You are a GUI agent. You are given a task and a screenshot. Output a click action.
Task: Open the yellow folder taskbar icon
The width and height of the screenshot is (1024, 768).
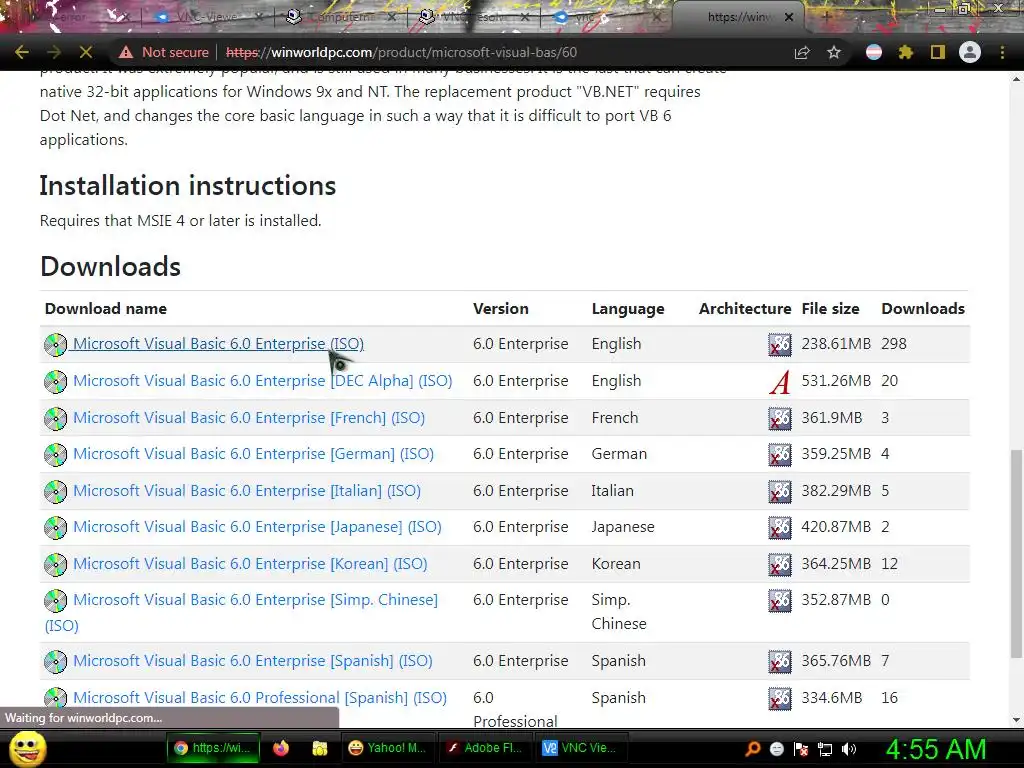tap(319, 748)
